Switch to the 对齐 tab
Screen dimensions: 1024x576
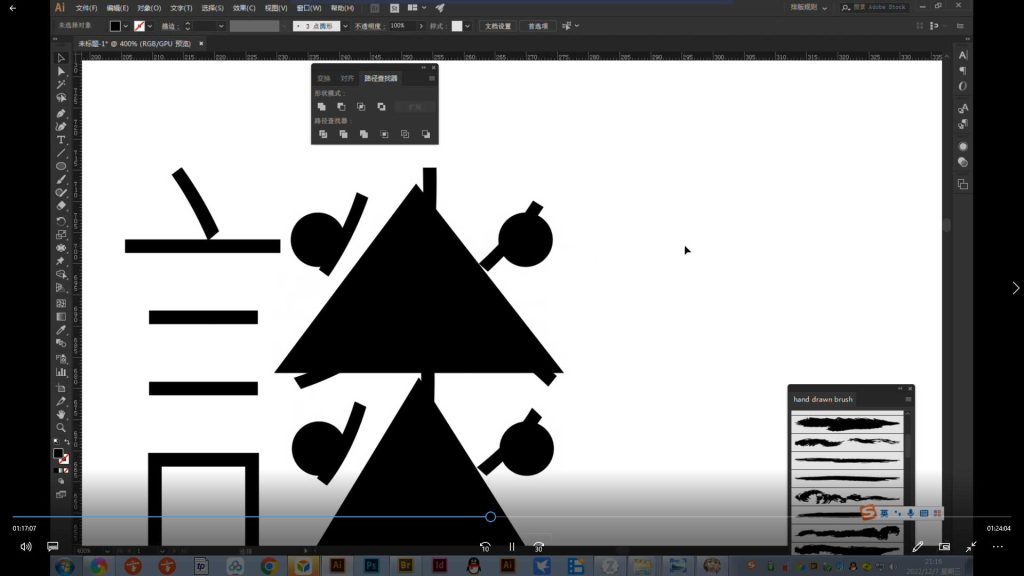(347, 78)
